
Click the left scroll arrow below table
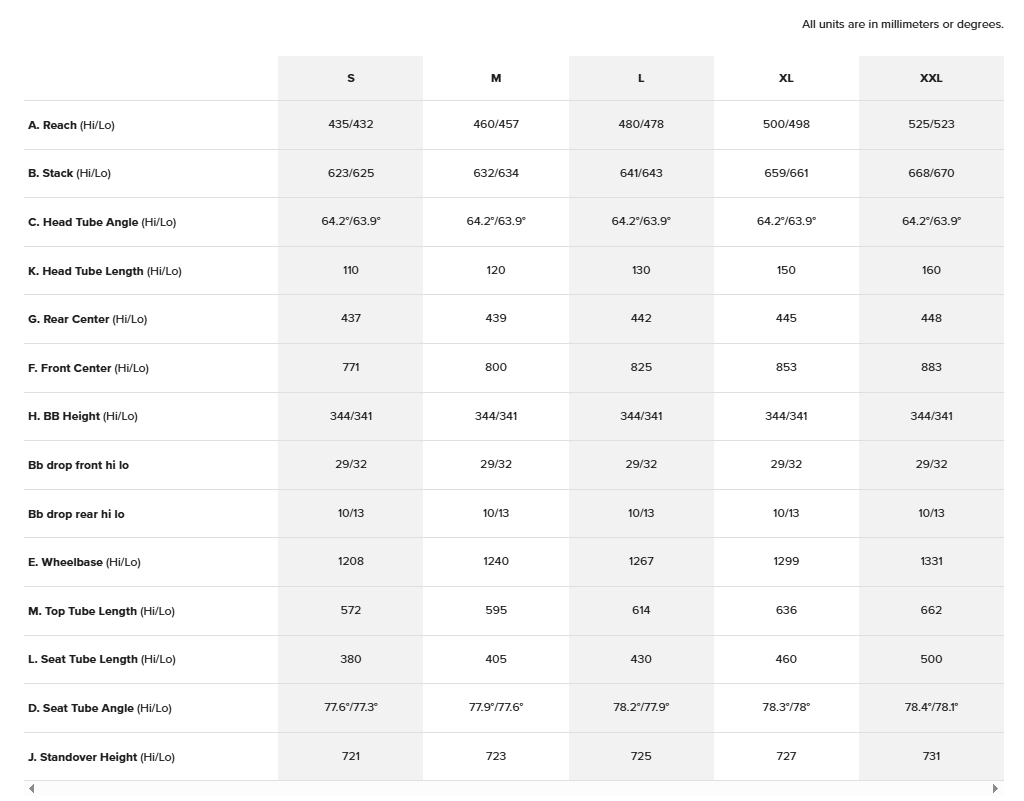32,789
